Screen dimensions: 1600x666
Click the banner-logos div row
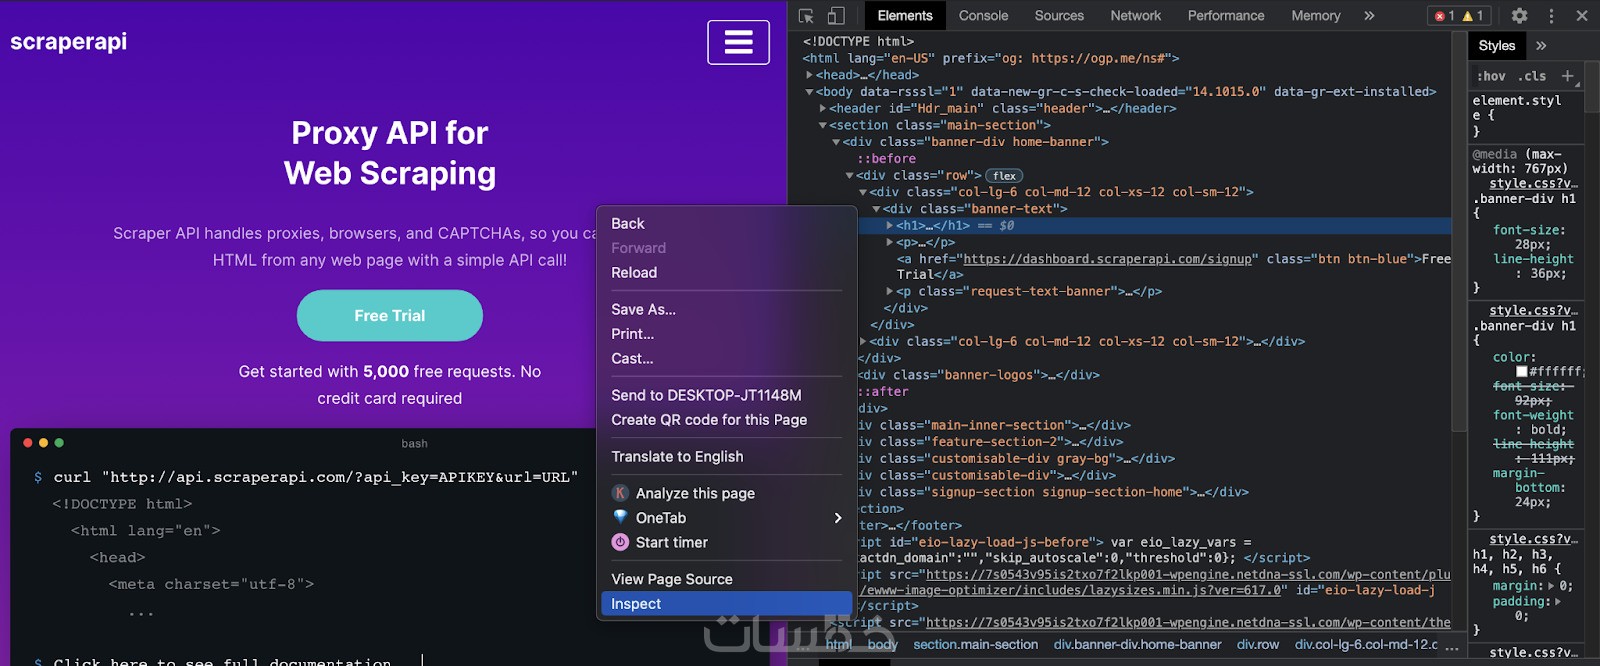pos(978,375)
